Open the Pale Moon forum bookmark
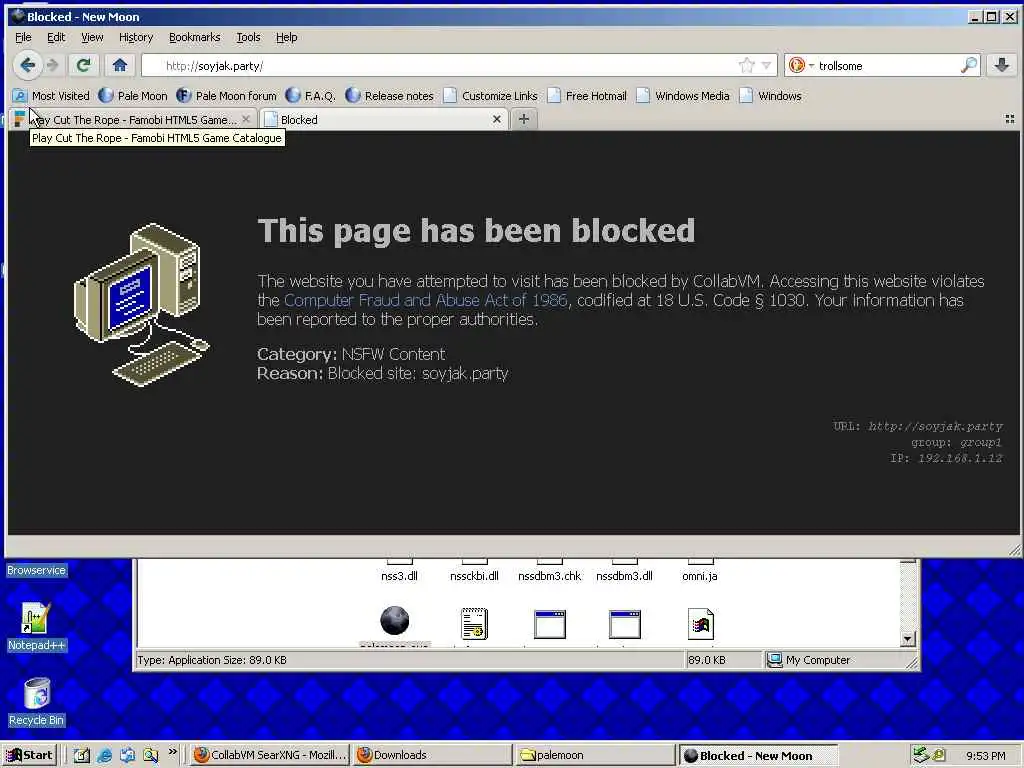Image resolution: width=1024 pixels, height=768 pixels. point(227,96)
